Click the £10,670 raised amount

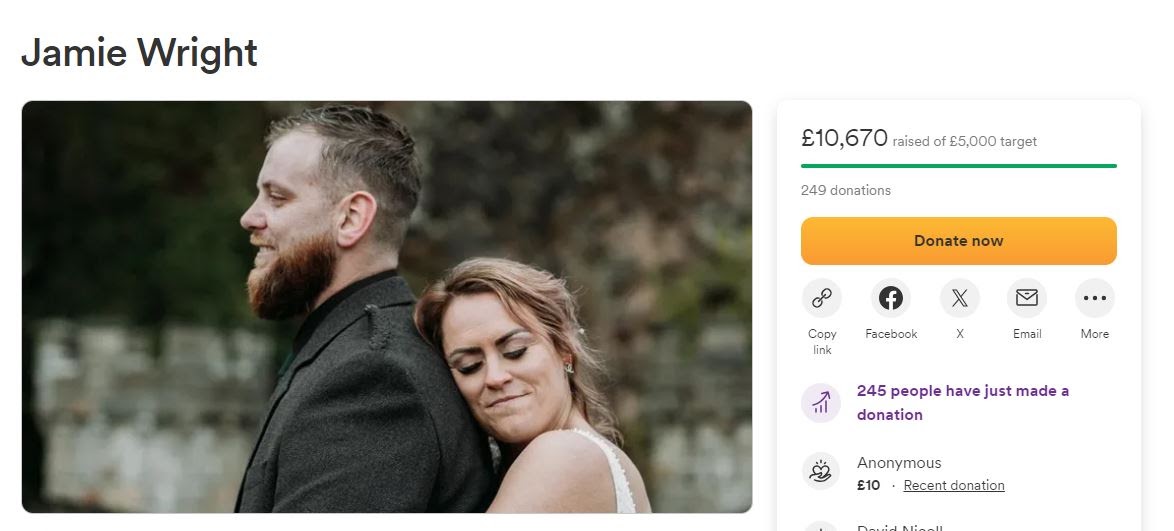coord(844,138)
